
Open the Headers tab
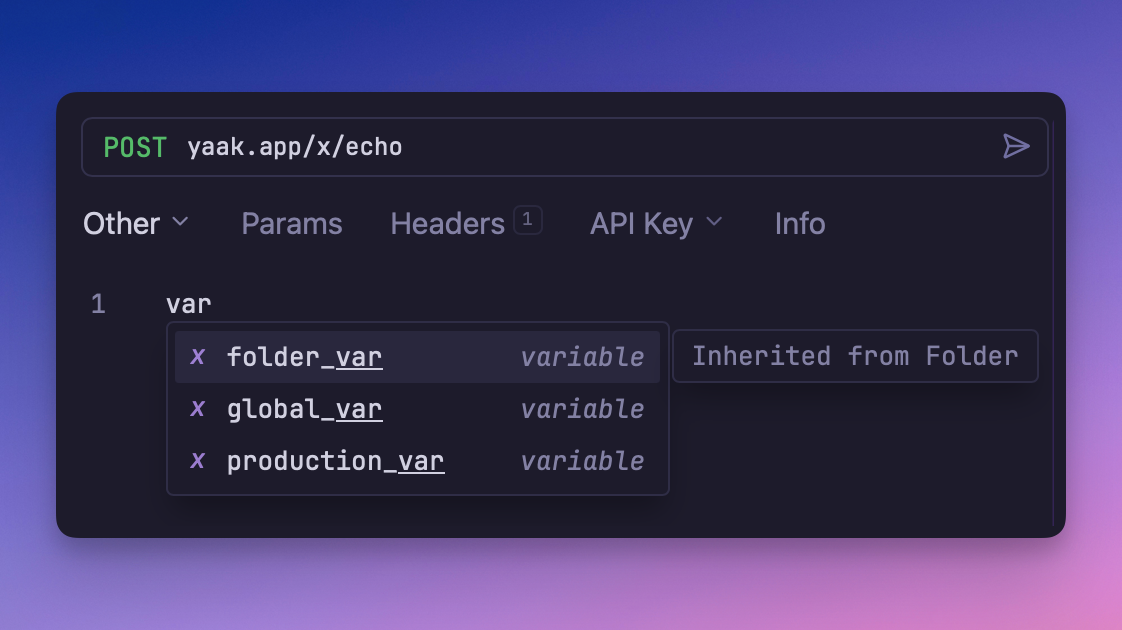(447, 224)
